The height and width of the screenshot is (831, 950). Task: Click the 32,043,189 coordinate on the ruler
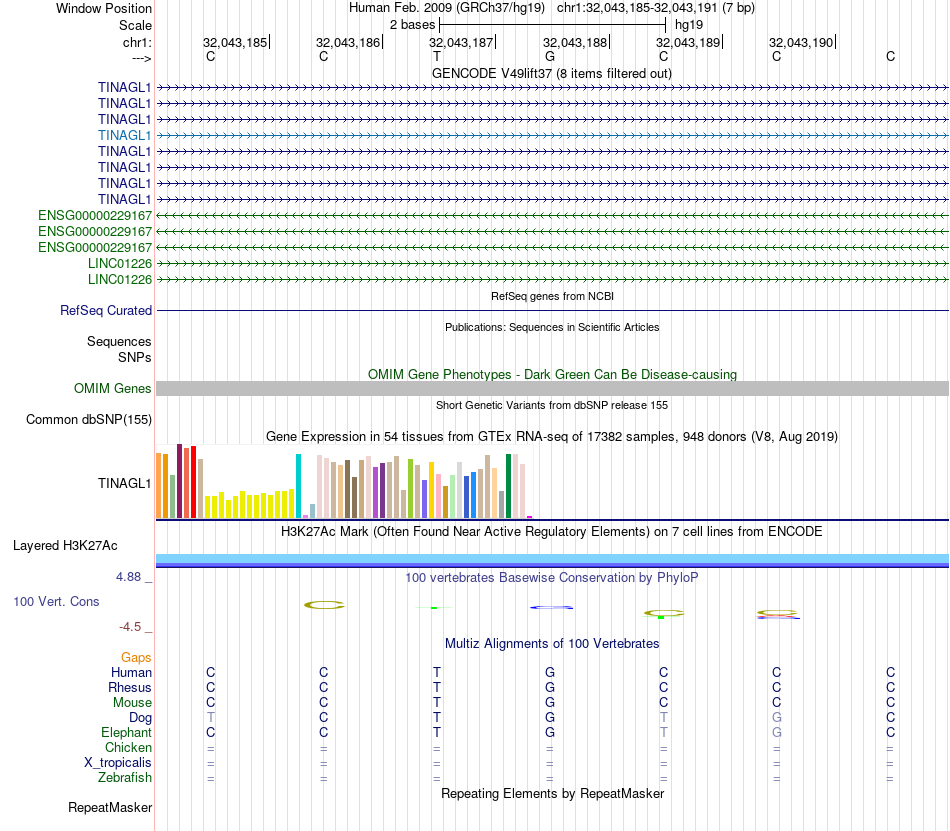(x=688, y=42)
